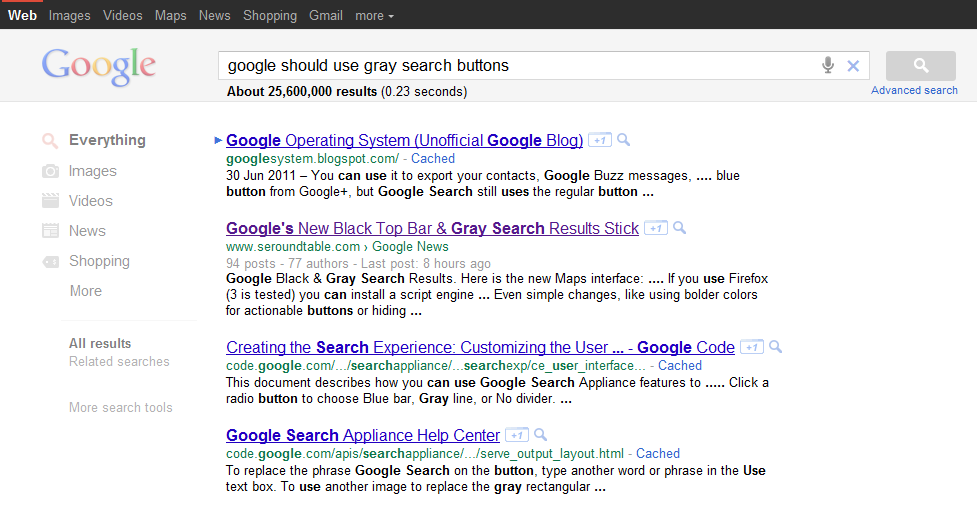Open Cached link for googlesystem.blogspot.com

click(433, 158)
